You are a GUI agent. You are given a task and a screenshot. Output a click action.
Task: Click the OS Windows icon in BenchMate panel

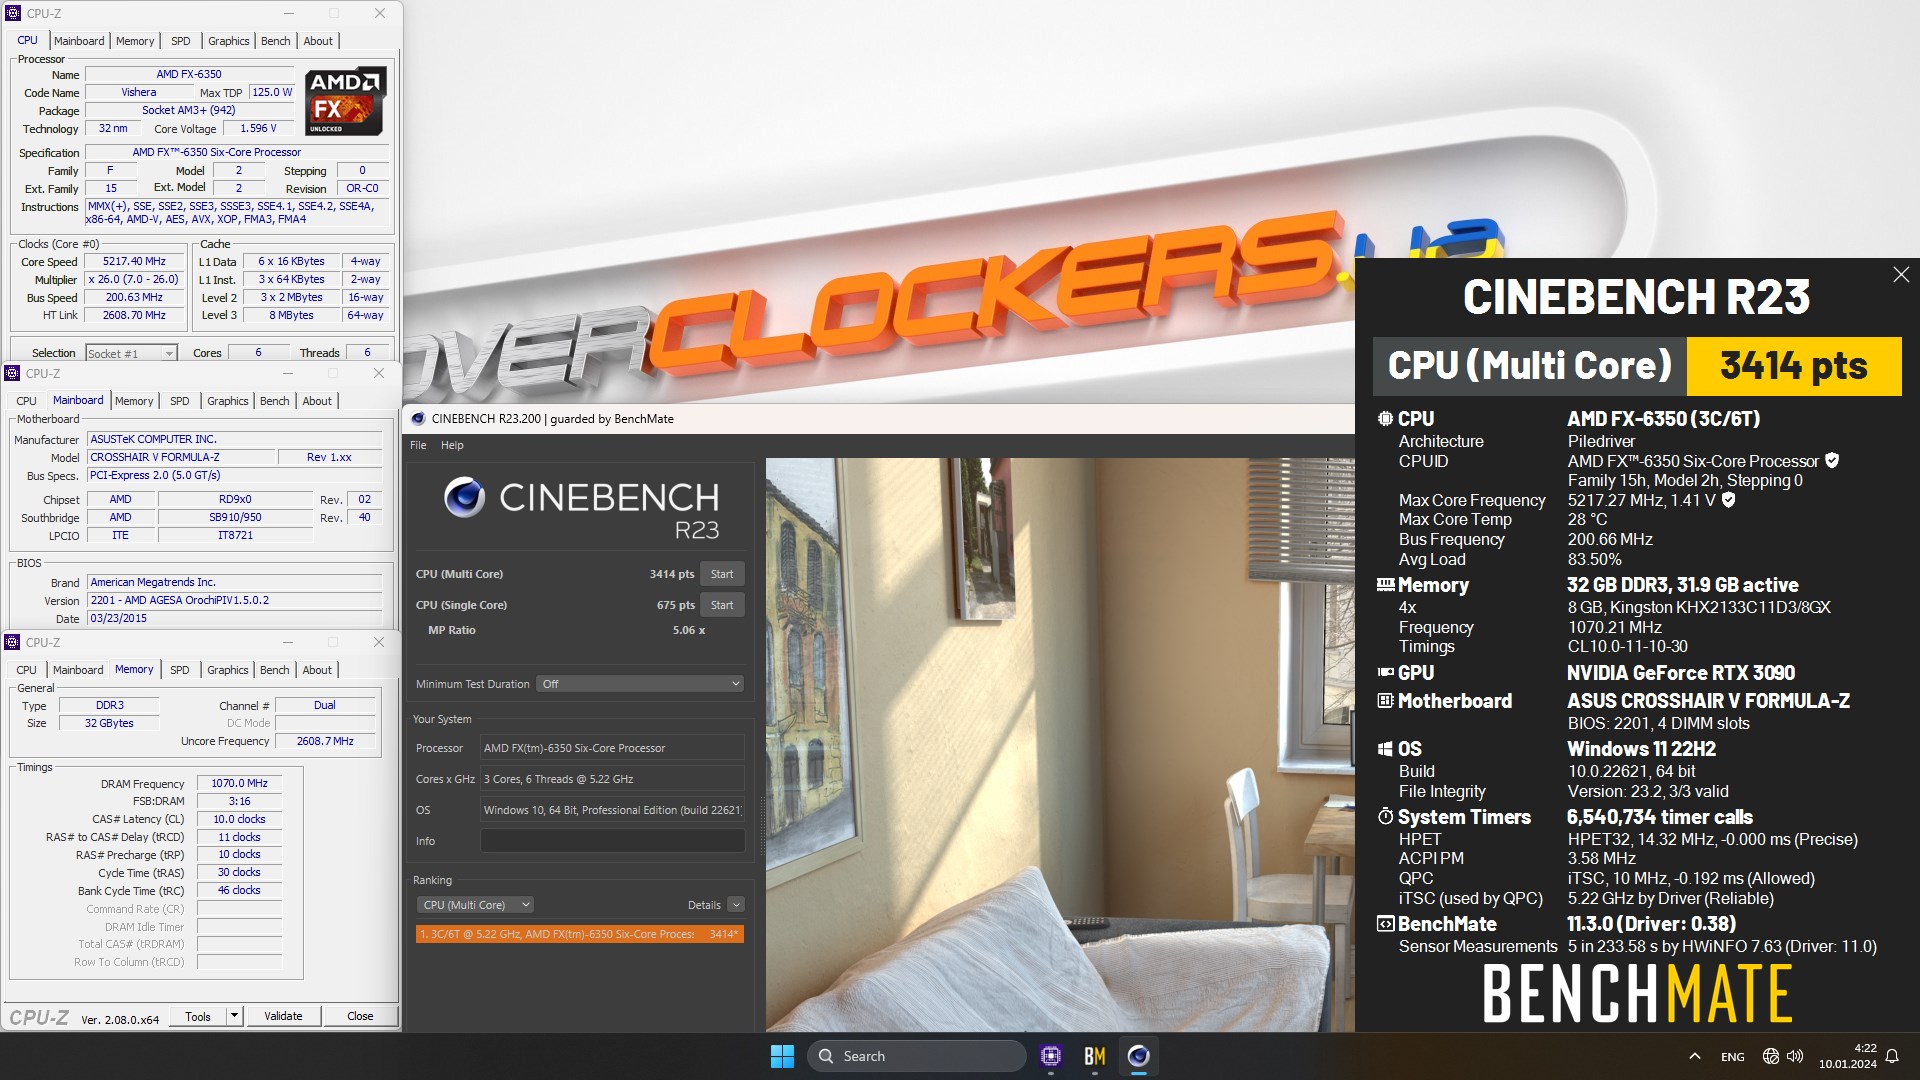1385,749
